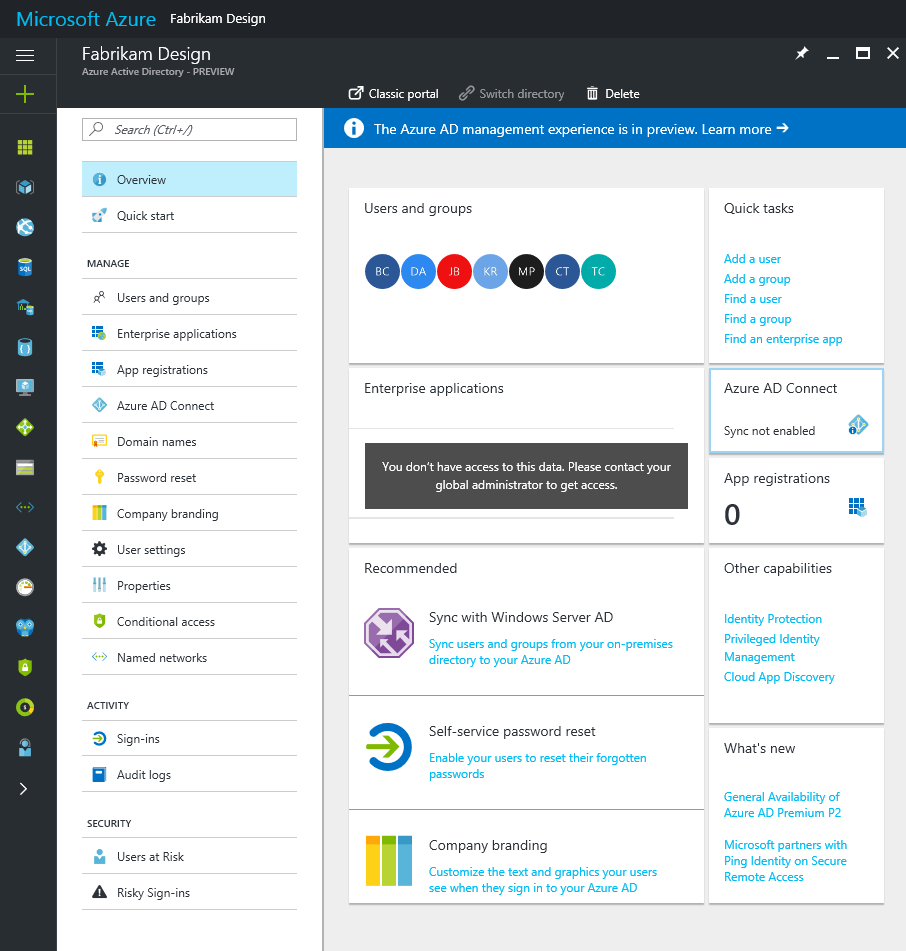Click the black MP user avatar
The width and height of the screenshot is (906, 951).
[526, 271]
